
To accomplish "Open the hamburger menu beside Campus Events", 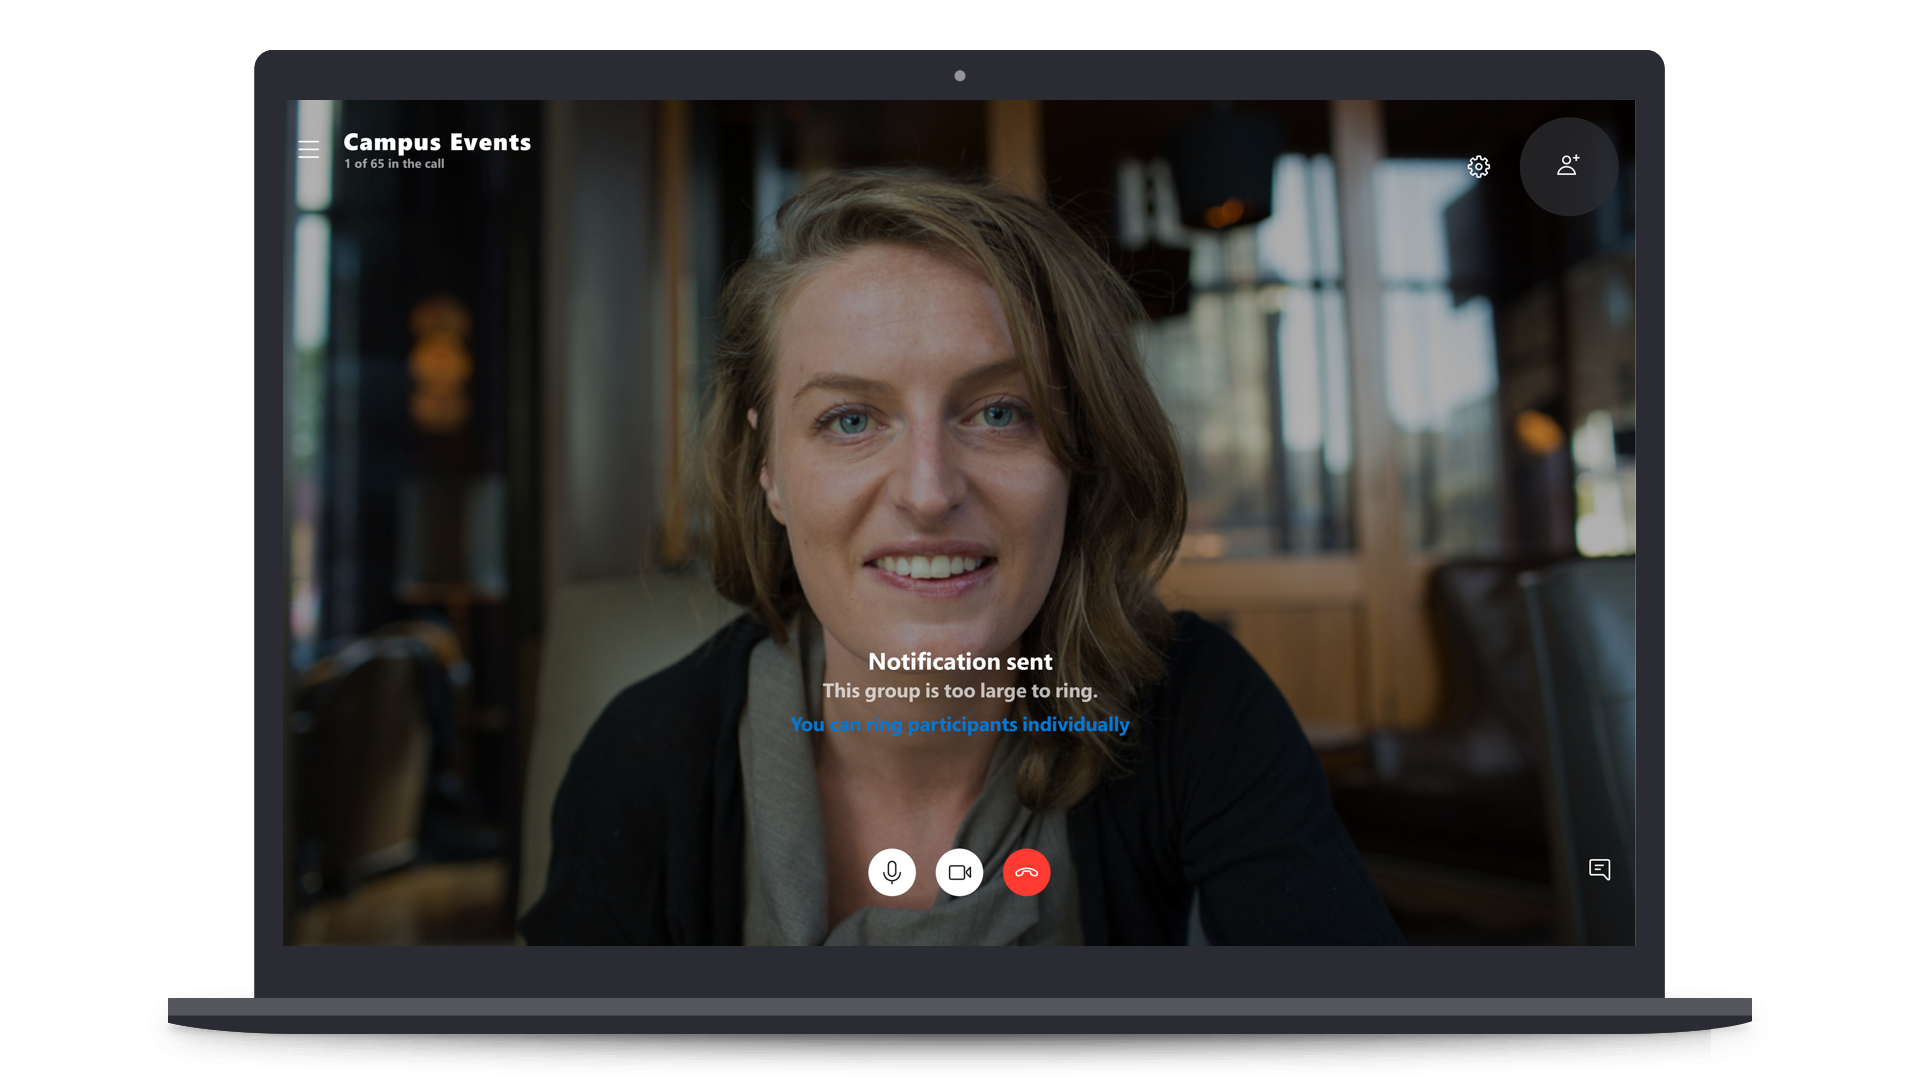I will (x=308, y=150).
